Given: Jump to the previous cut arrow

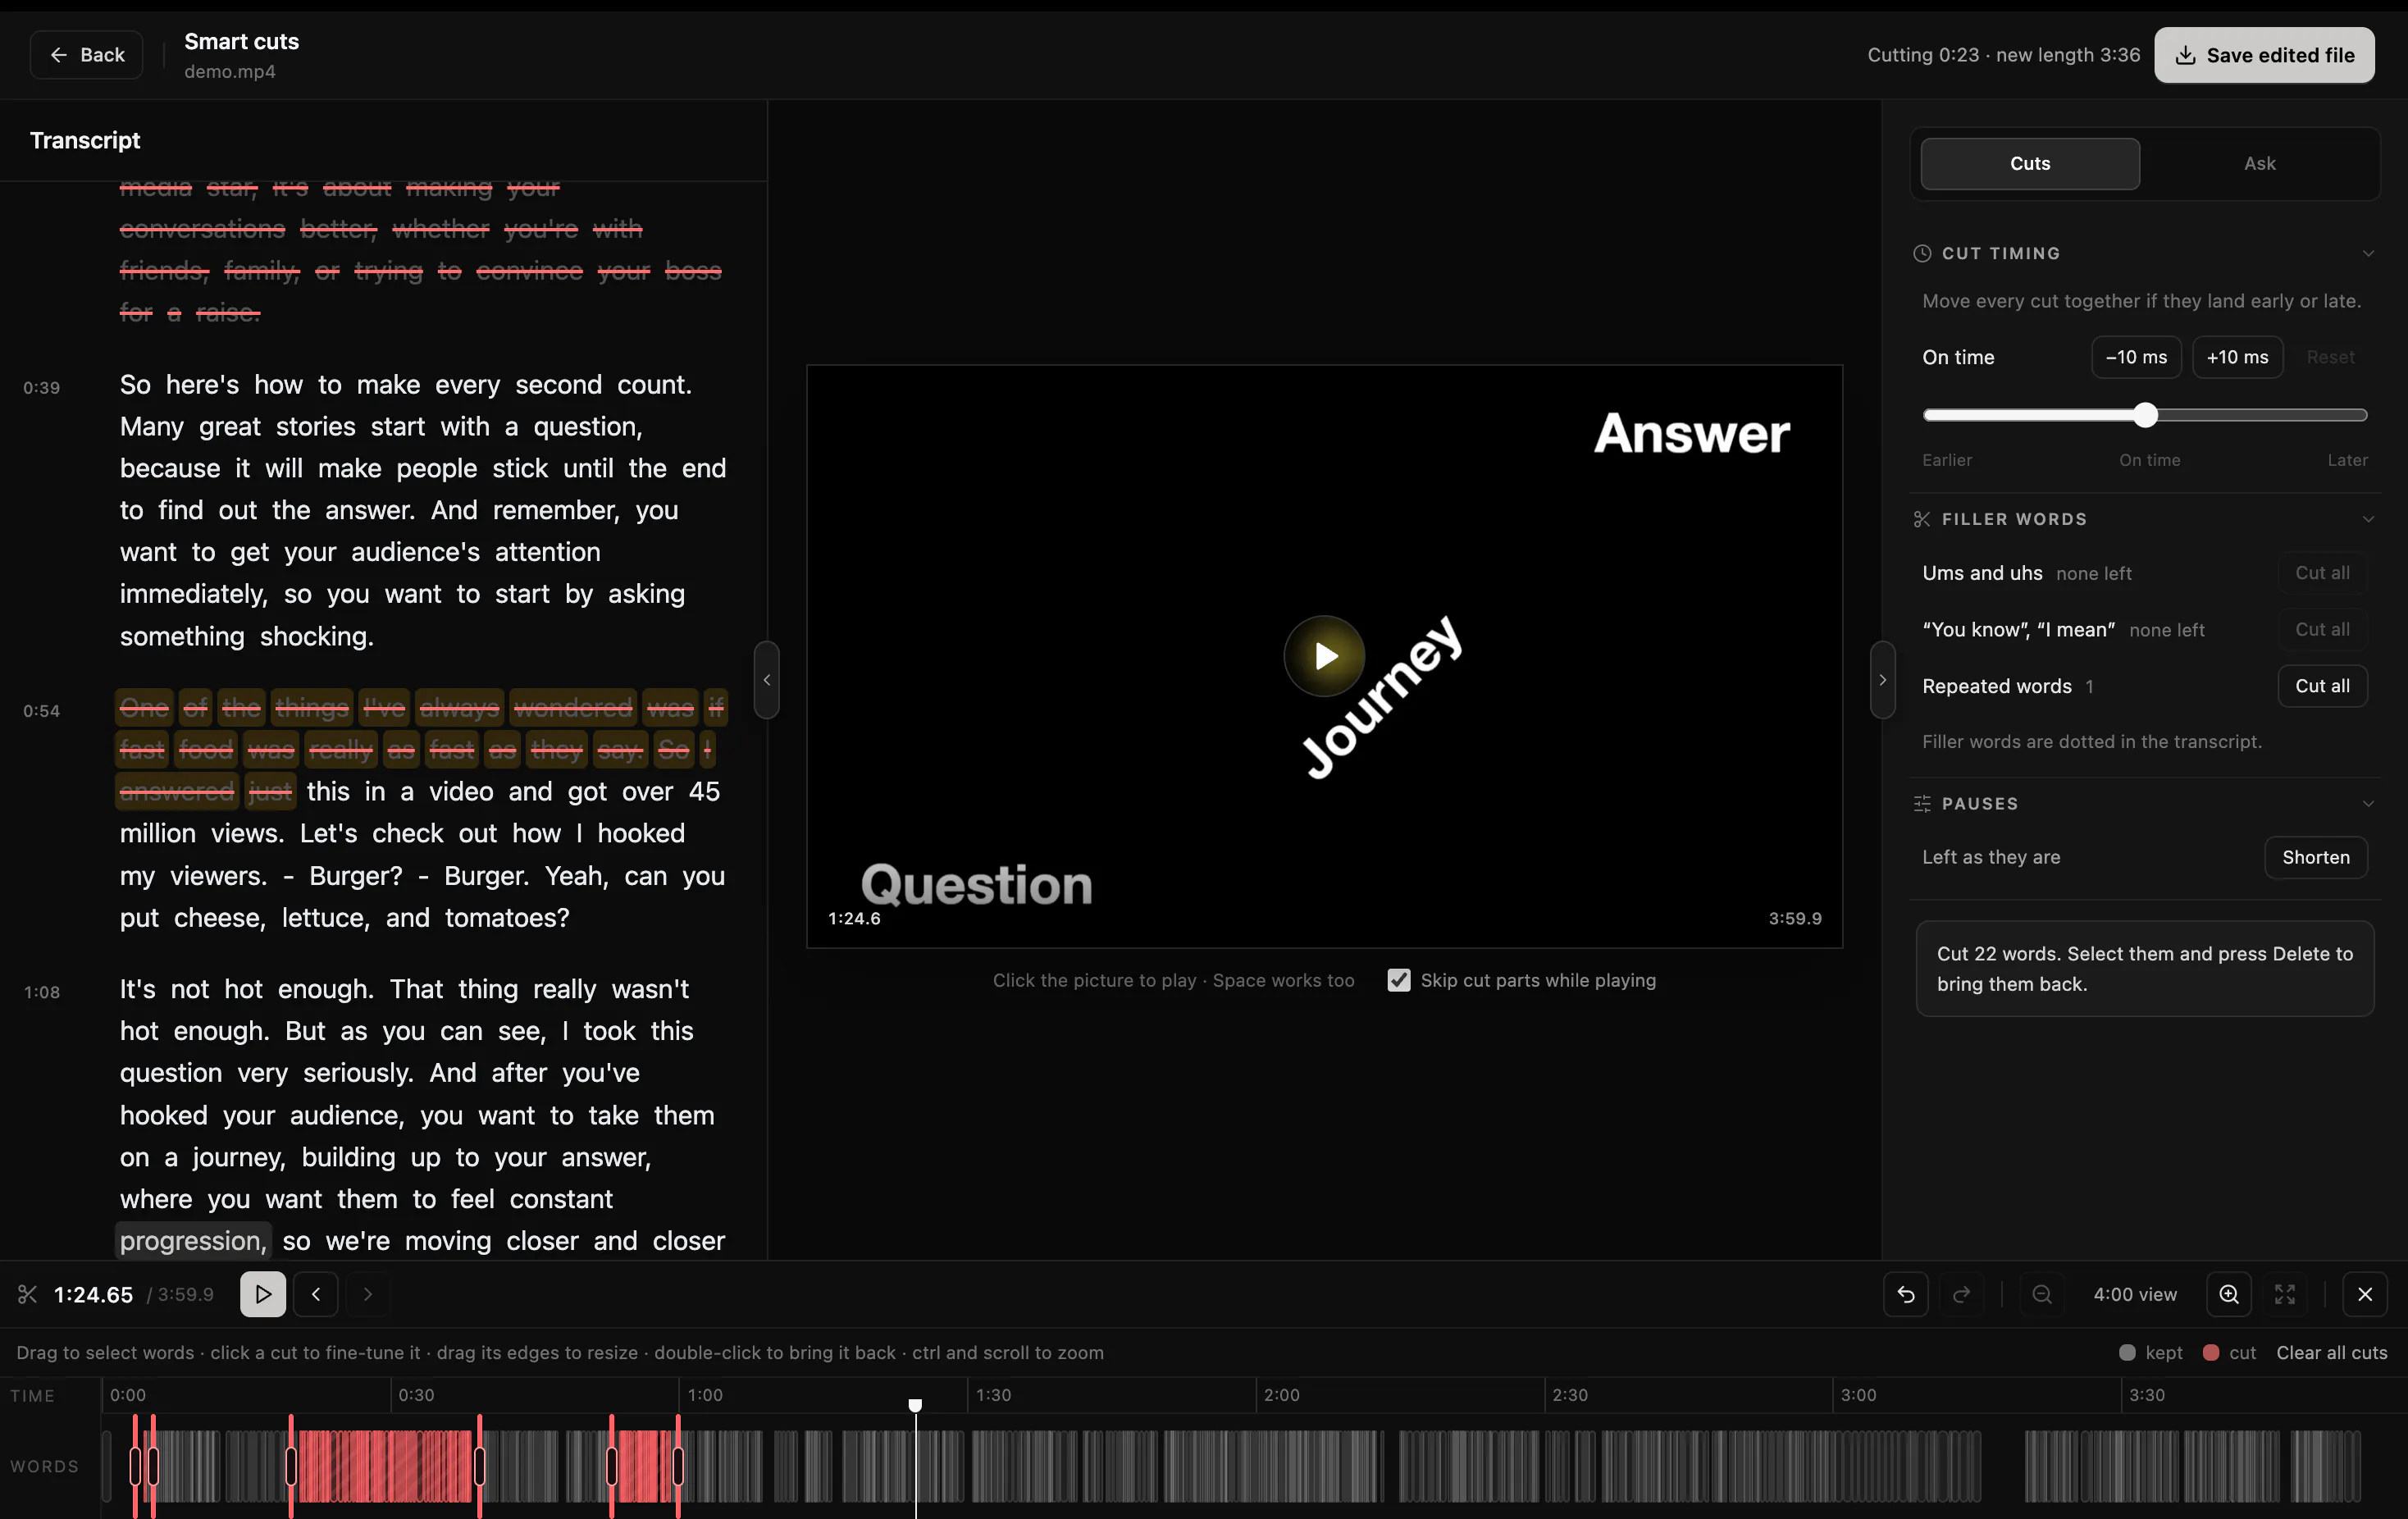Looking at the screenshot, I should pos(316,1294).
